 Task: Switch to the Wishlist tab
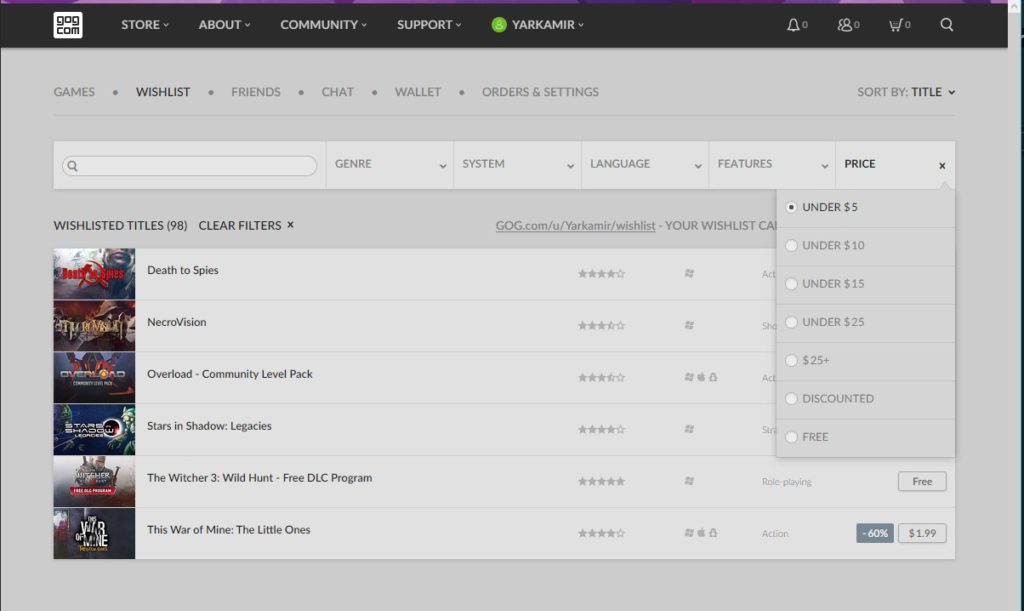163,92
